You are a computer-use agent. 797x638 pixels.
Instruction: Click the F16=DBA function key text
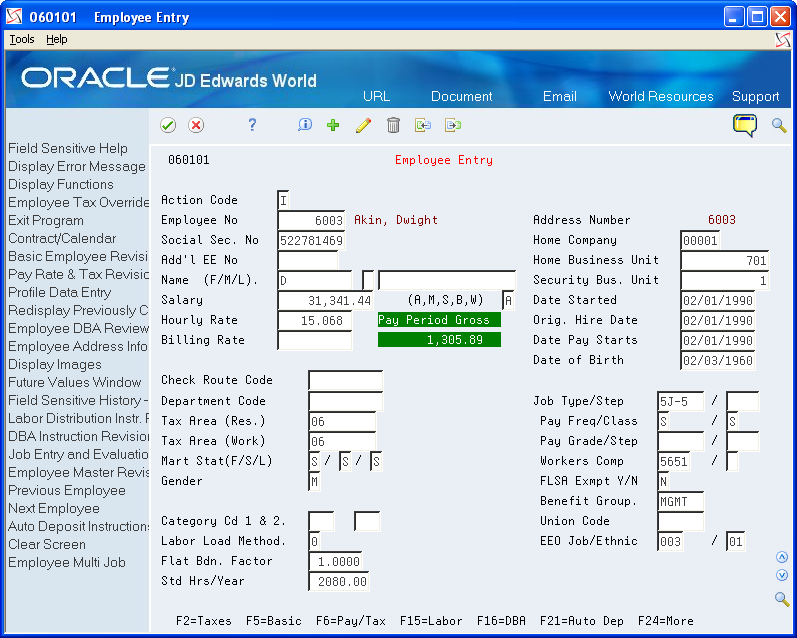click(501, 621)
